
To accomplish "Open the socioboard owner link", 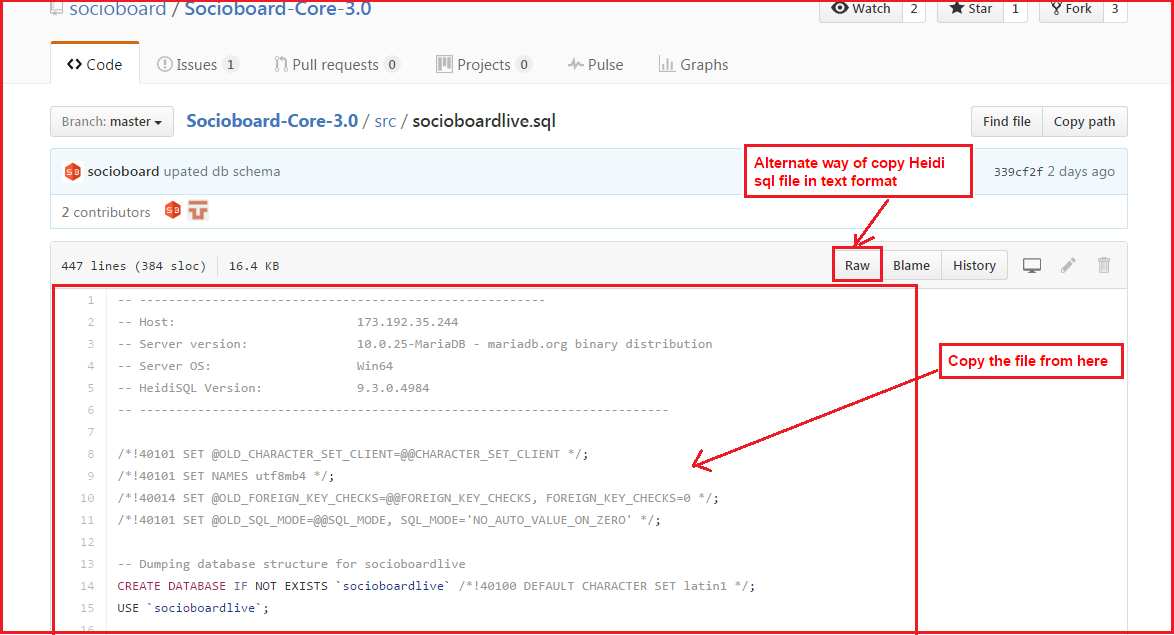I will coord(118,9).
